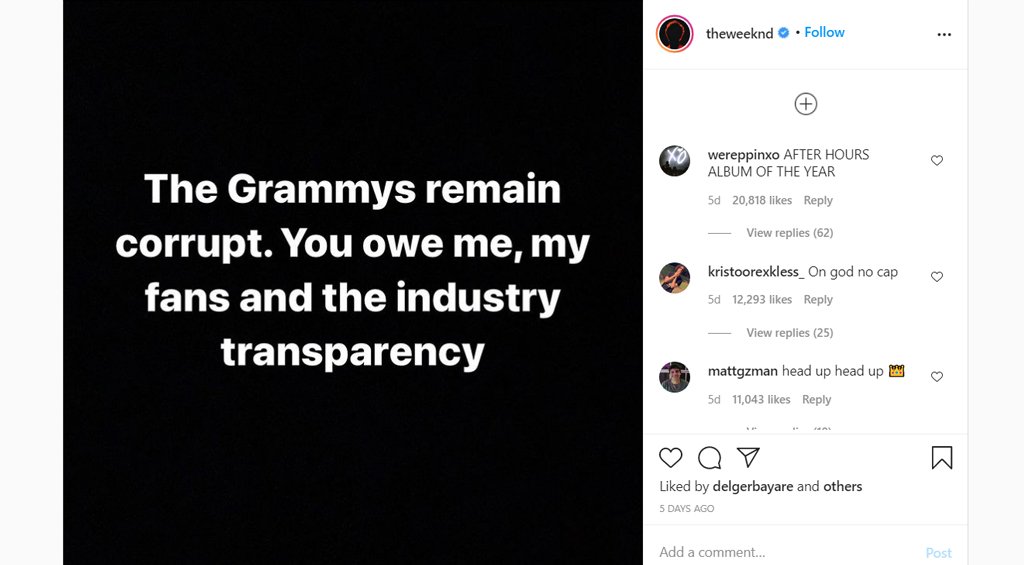1024x565 pixels.
Task: Open the three-dot more options menu
Action: point(944,34)
